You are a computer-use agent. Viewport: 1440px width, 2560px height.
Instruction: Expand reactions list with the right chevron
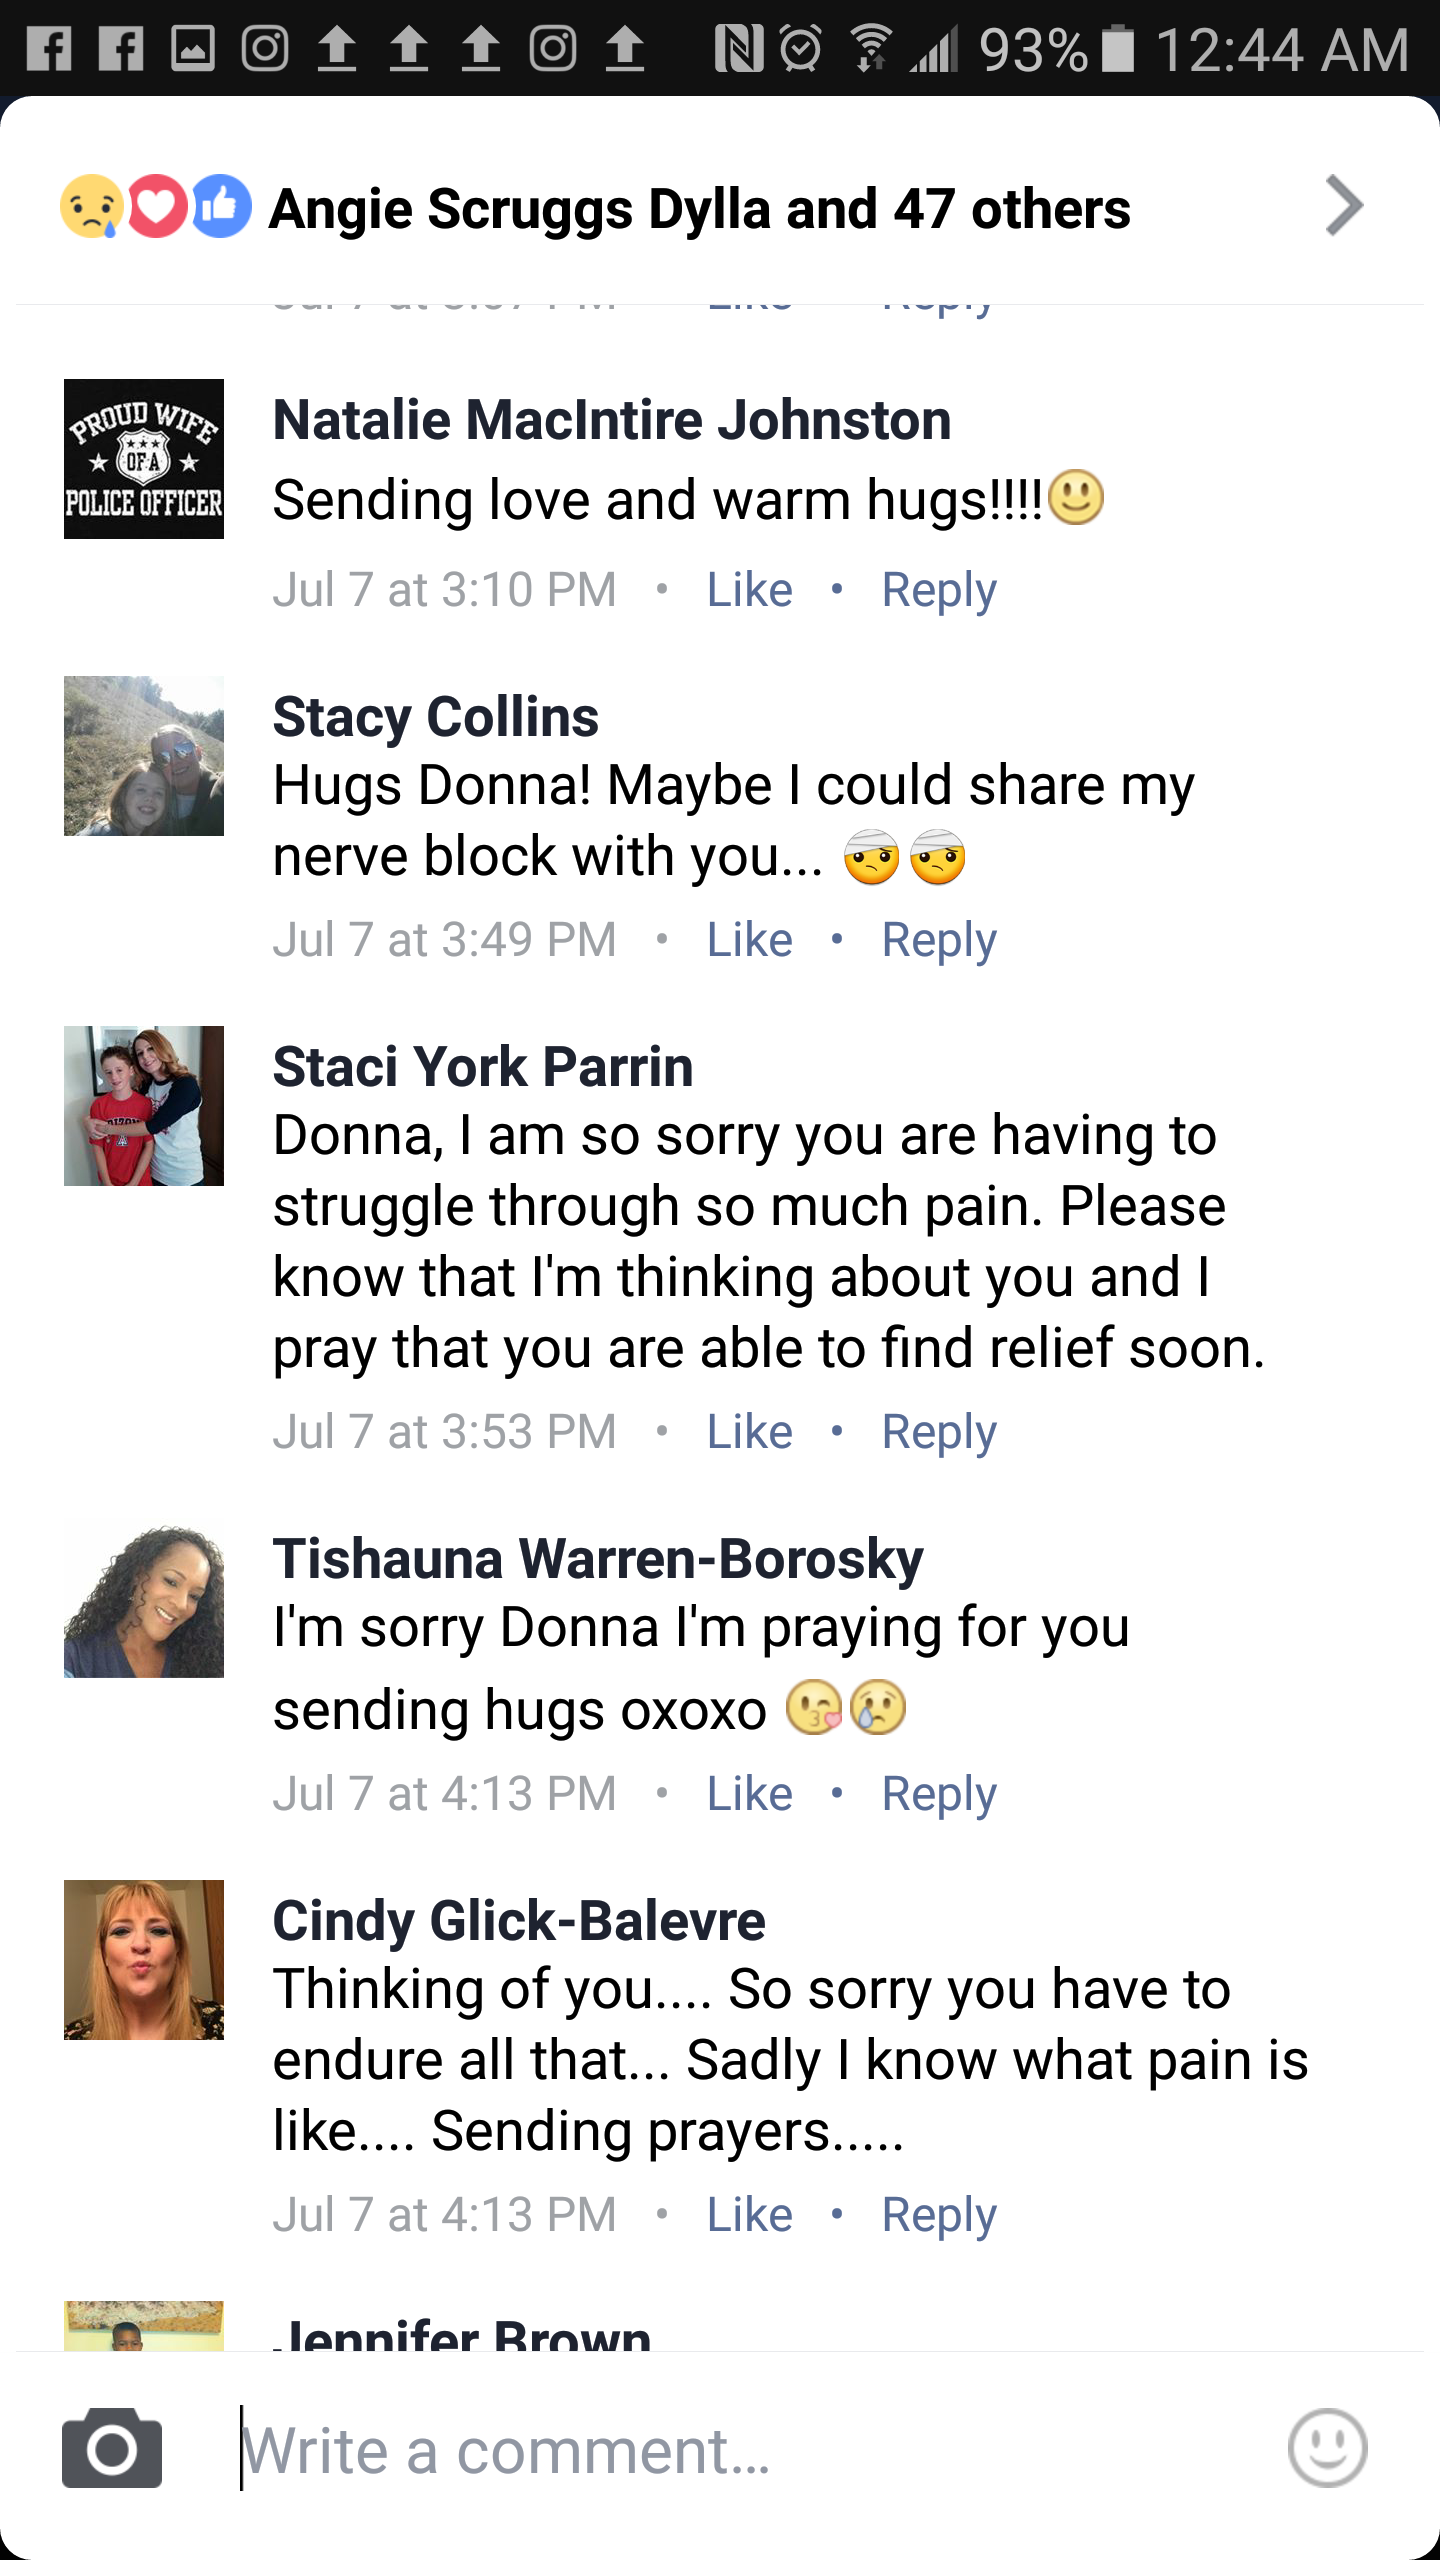click(1344, 206)
